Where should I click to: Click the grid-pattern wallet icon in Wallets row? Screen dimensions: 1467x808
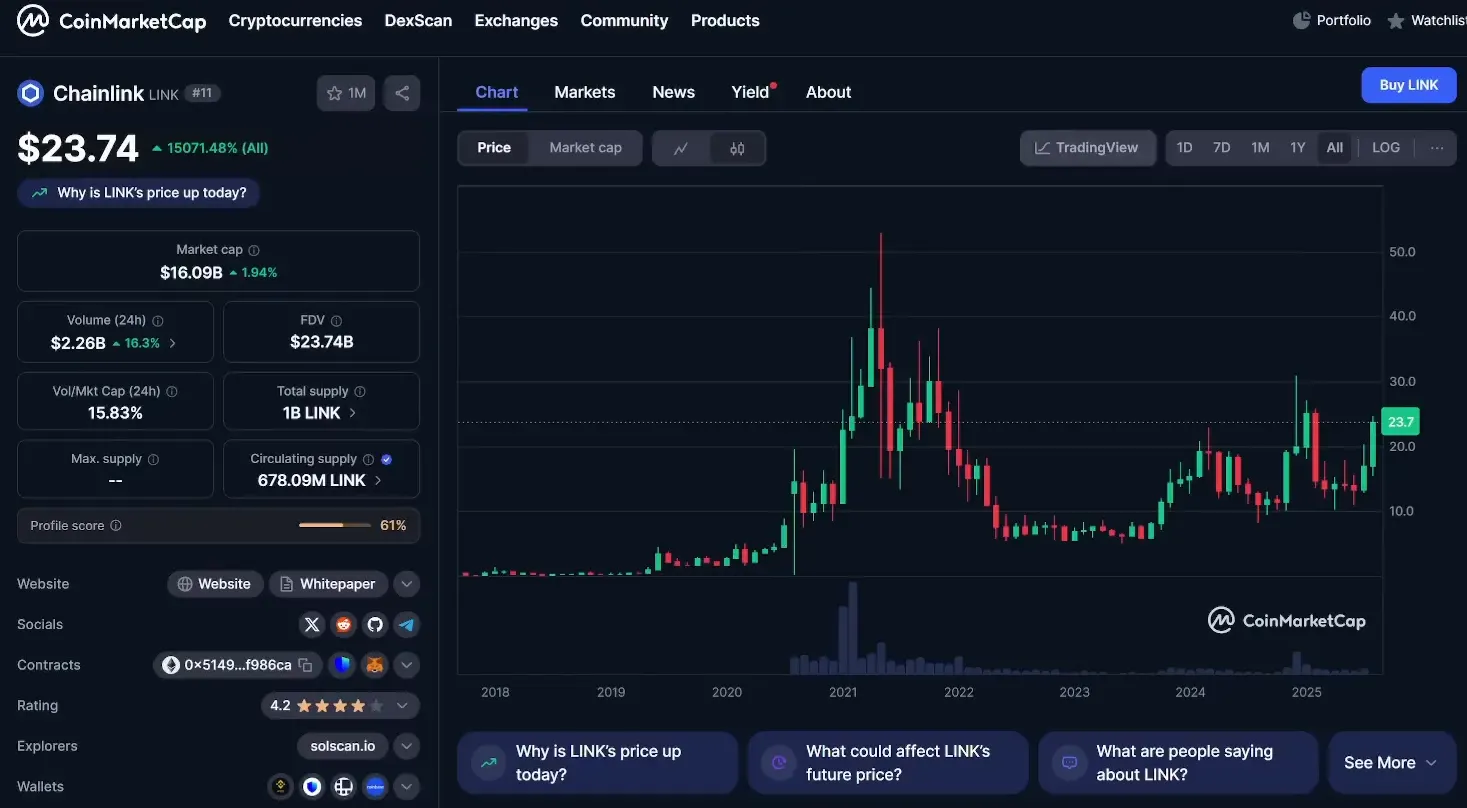click(x=344, y=787)
